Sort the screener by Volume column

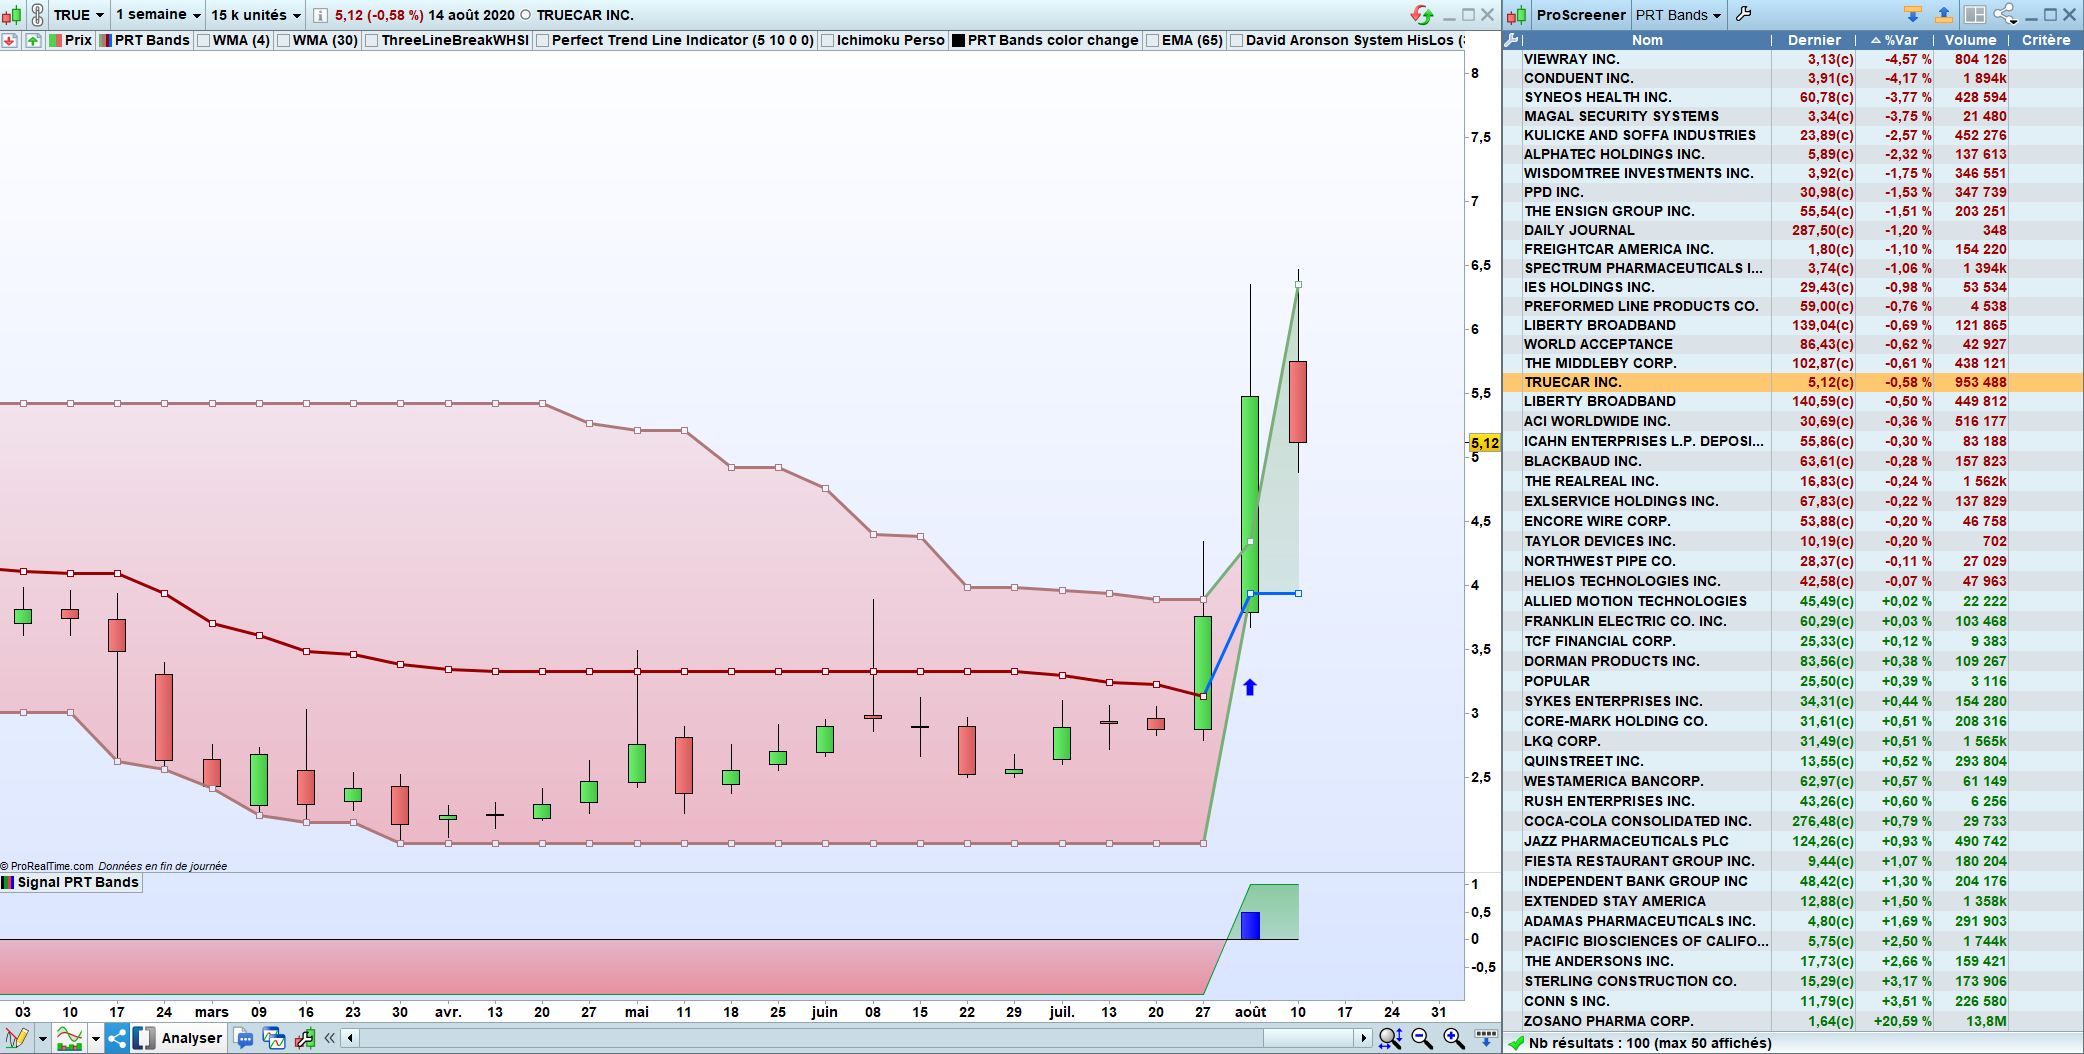(1971, 40)
